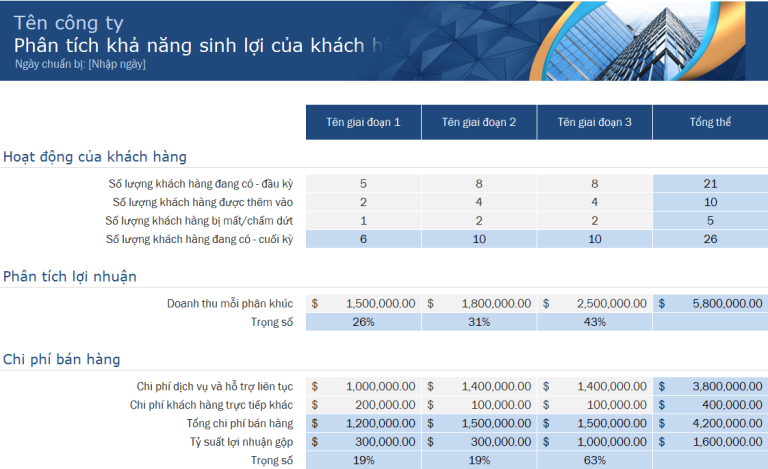Select the 'Phân tích lợi nhuận' section heading

tap(70, 276)
